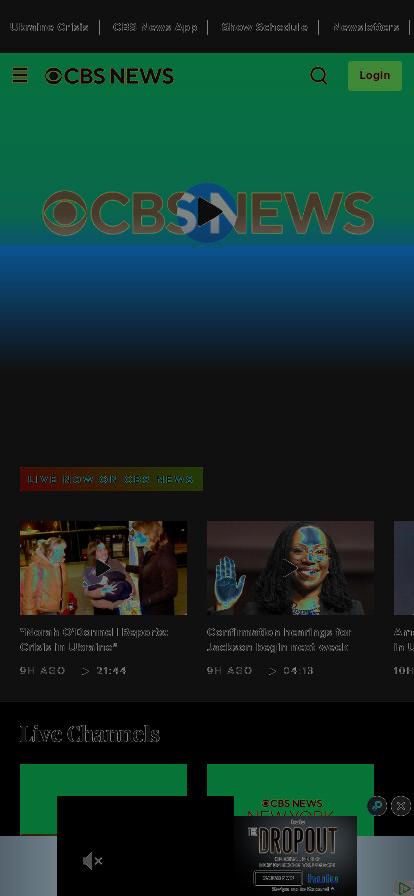Open the hamburger navigation menu
The image size is (414, 896).
coord(20,75)
